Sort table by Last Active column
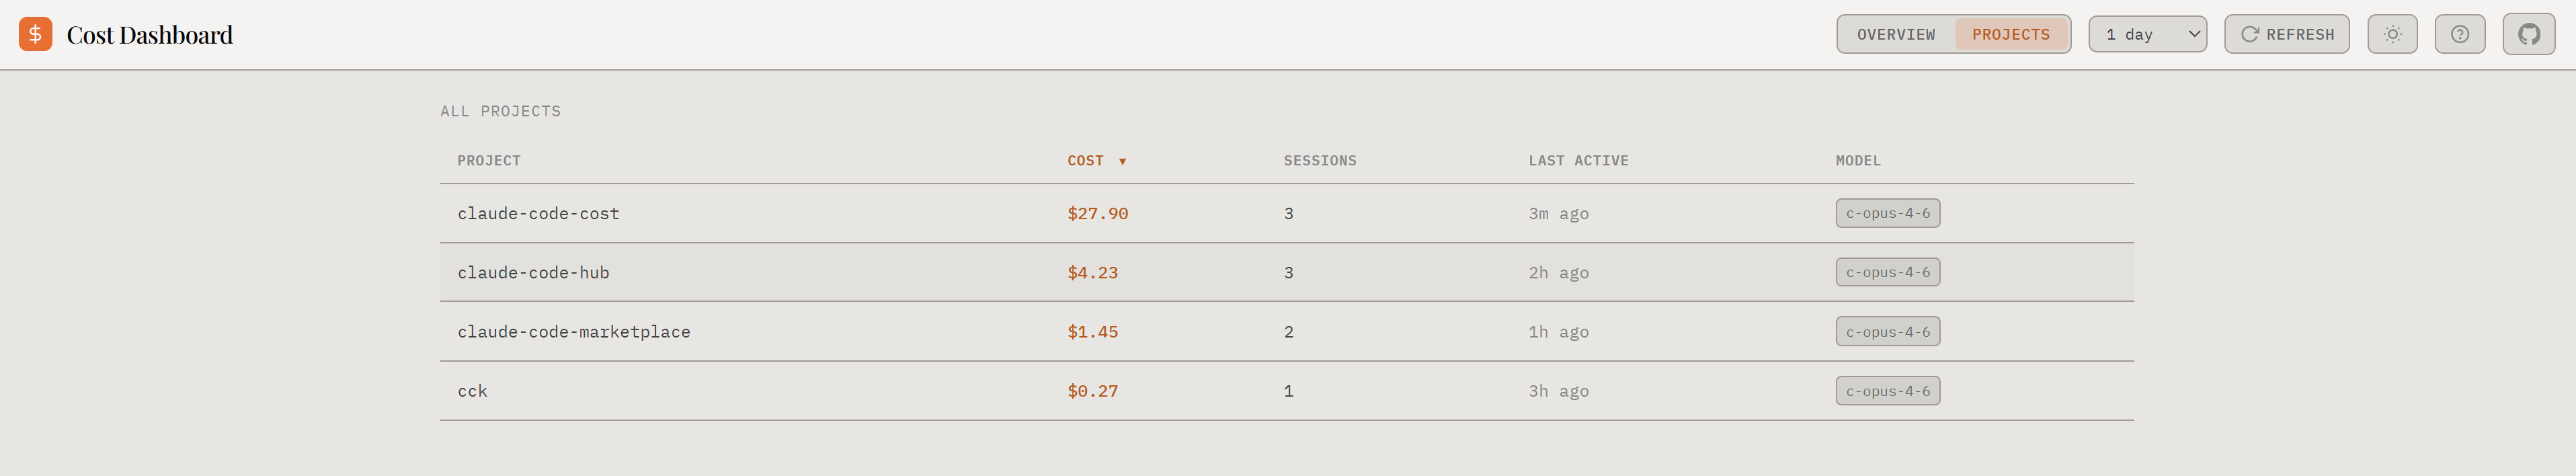The image size is (2576, 476). tap(1577, 161)
